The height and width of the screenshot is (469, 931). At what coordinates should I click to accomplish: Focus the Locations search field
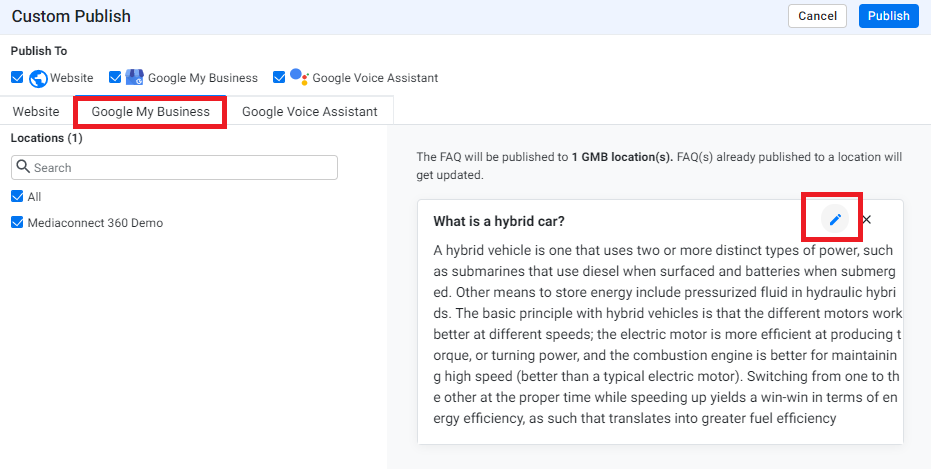(175, 167)
